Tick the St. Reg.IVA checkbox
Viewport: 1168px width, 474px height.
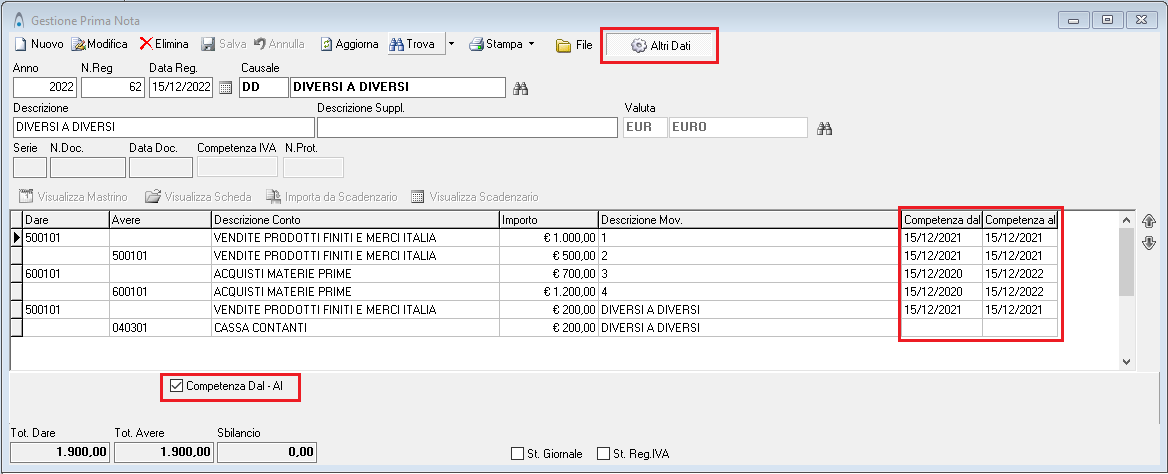(603, 454)
